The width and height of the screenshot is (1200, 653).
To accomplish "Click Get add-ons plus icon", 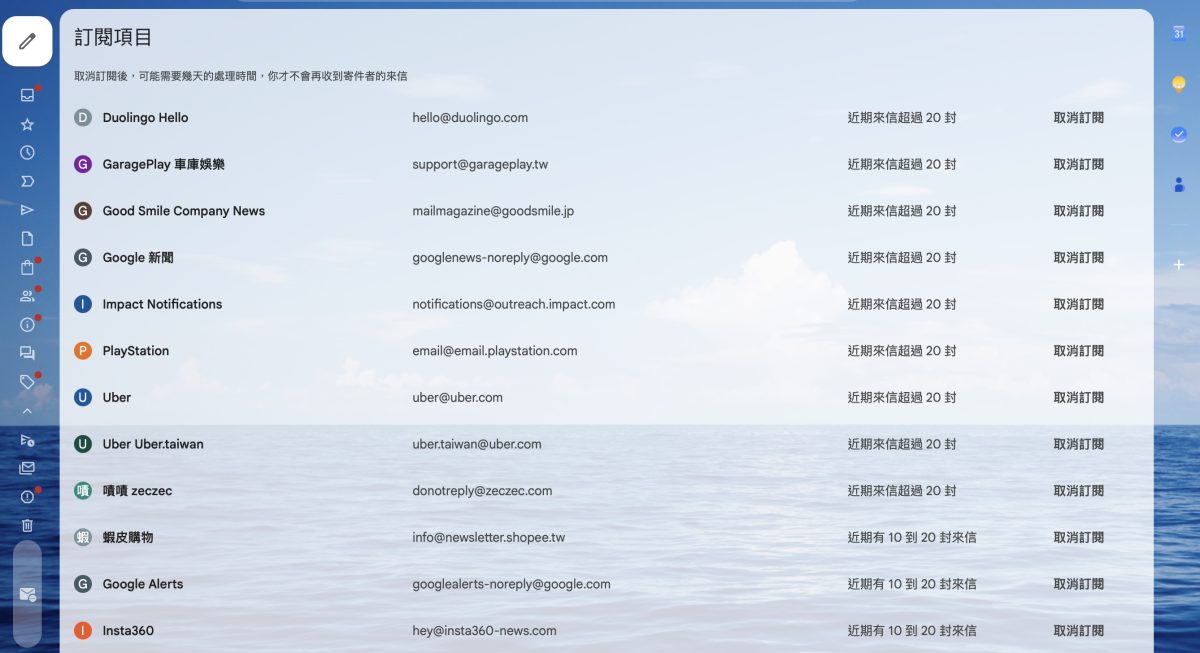I will 1179,264.
